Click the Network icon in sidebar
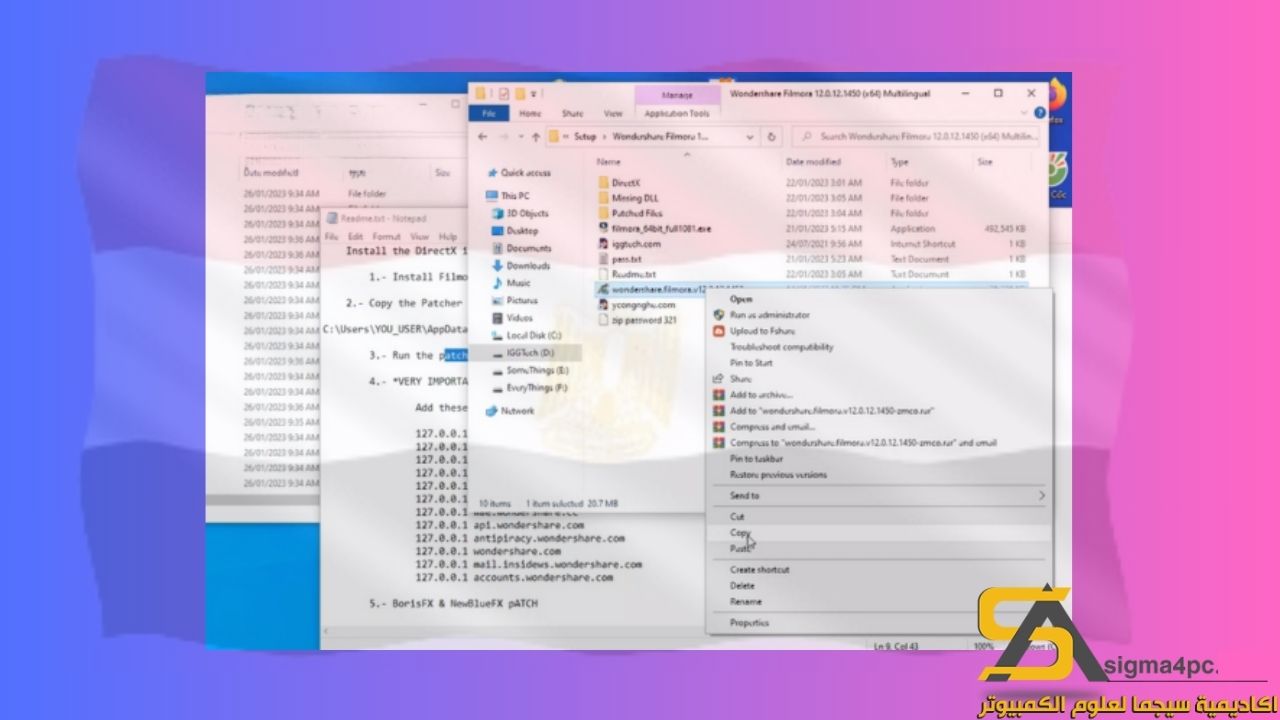The image size is (1280, 720). [x=492, y=411]
